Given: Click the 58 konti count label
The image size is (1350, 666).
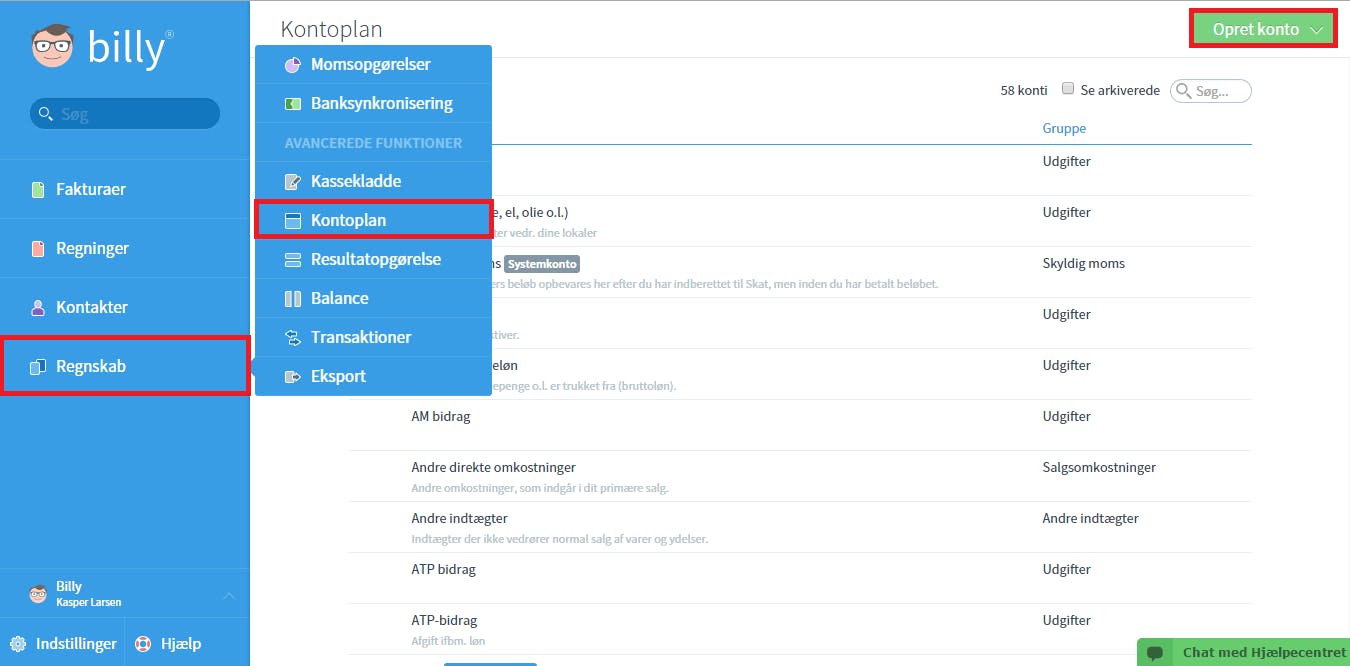Looking at the screenshot, I should [x=1024, y=90].
